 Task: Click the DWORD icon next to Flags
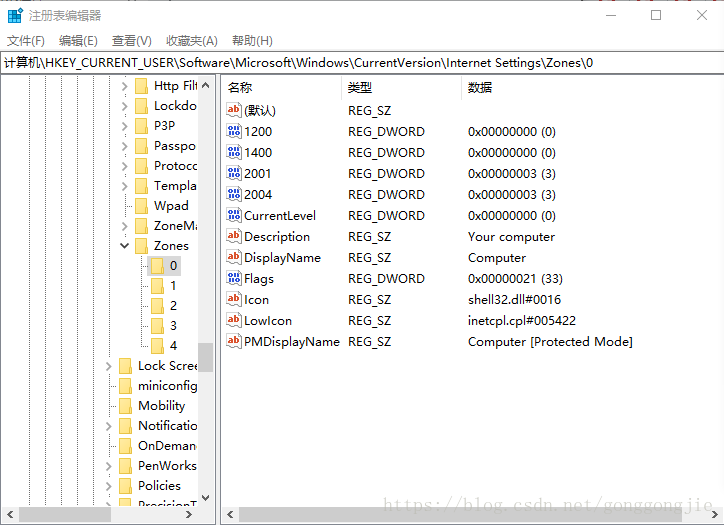(234, 278)
